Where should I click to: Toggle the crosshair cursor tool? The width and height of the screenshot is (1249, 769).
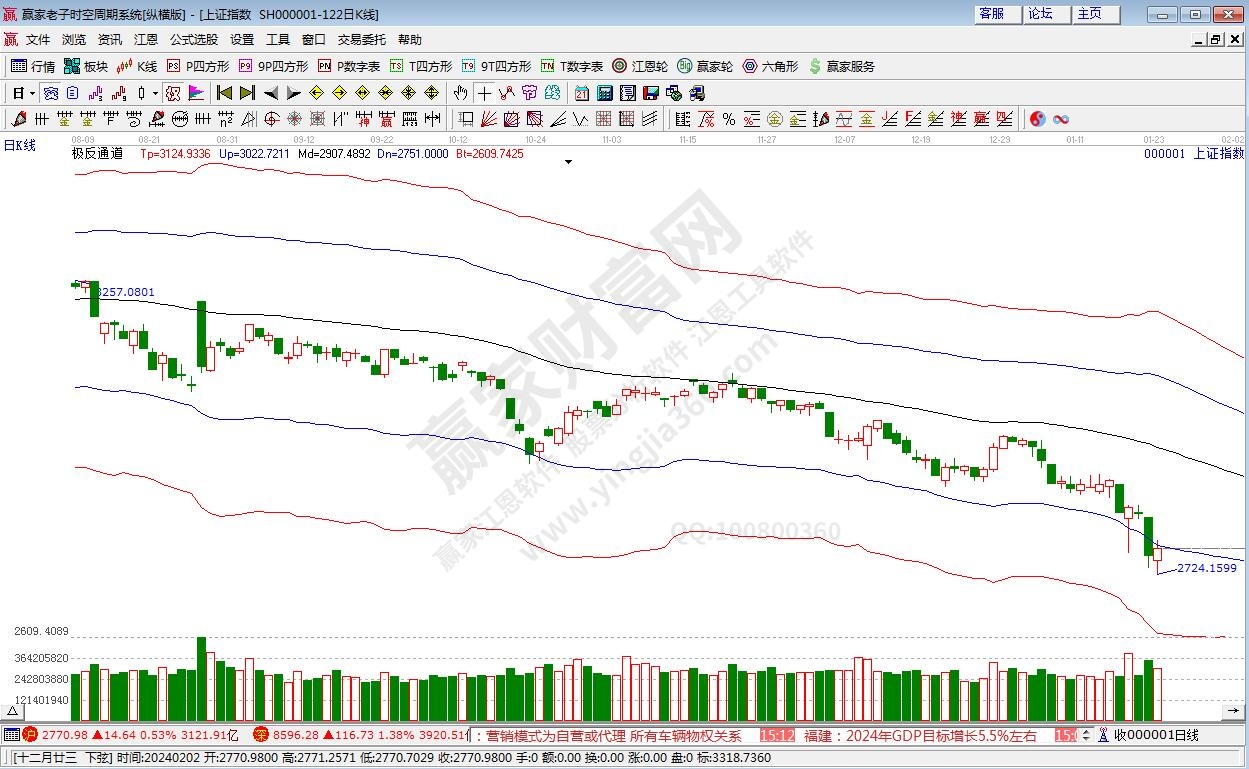[484, 93]
